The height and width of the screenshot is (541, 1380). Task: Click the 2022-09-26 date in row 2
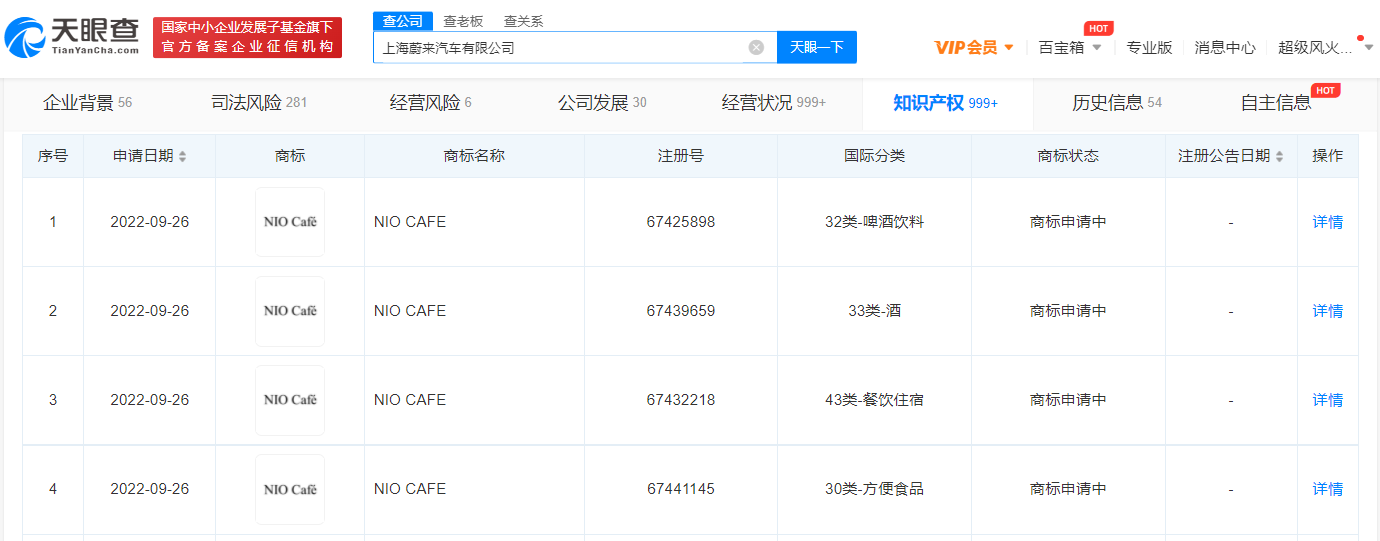pos(149,311)
